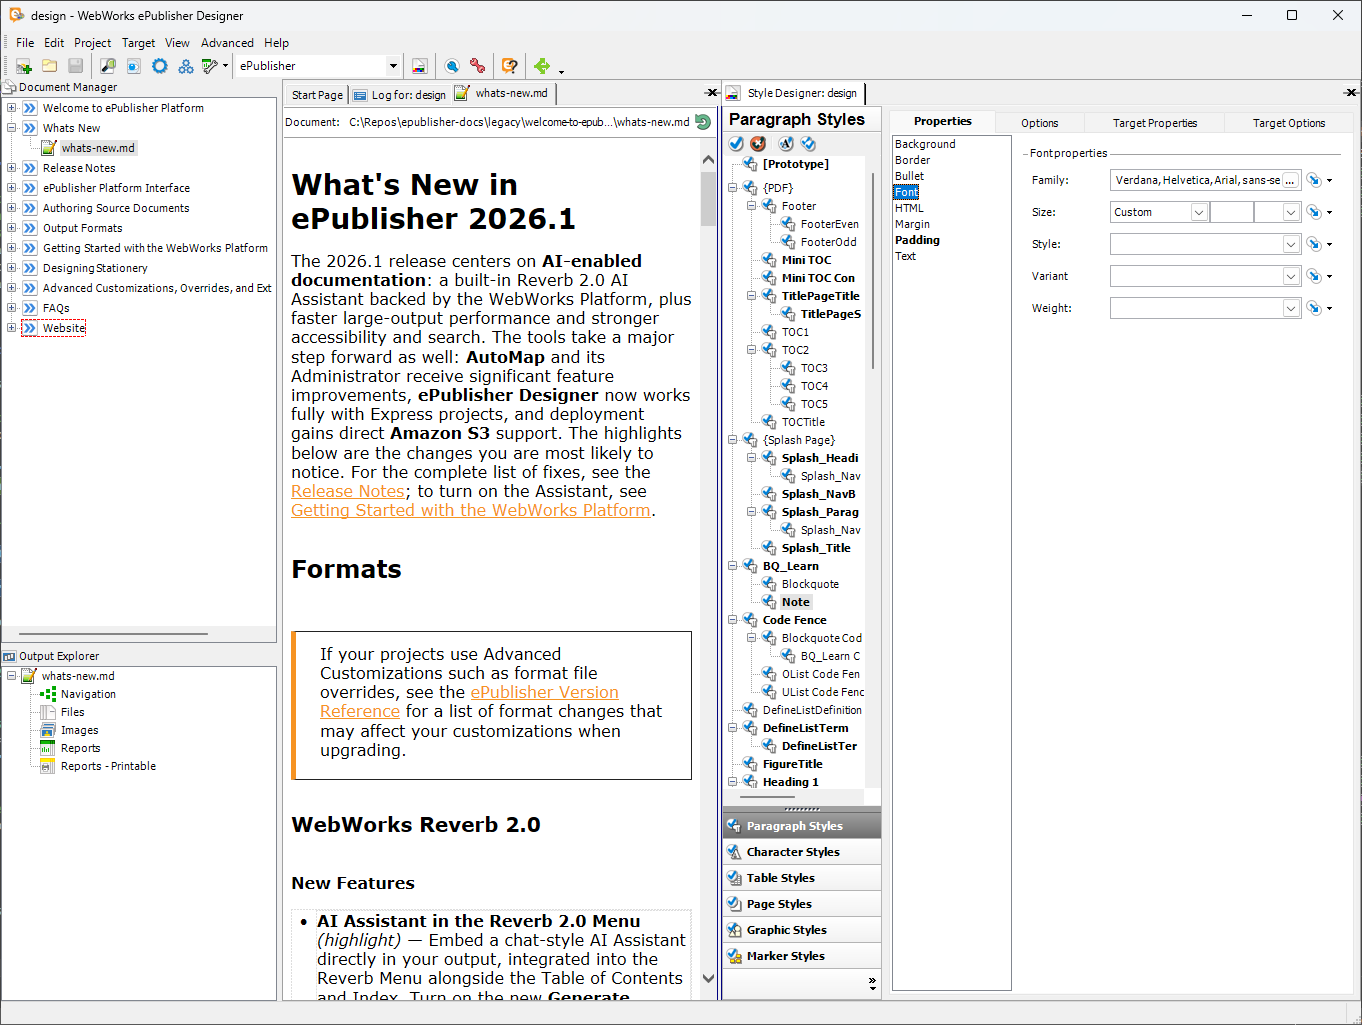Expand the Welcome to ePublisher Platform group

(x=11, y=108)
